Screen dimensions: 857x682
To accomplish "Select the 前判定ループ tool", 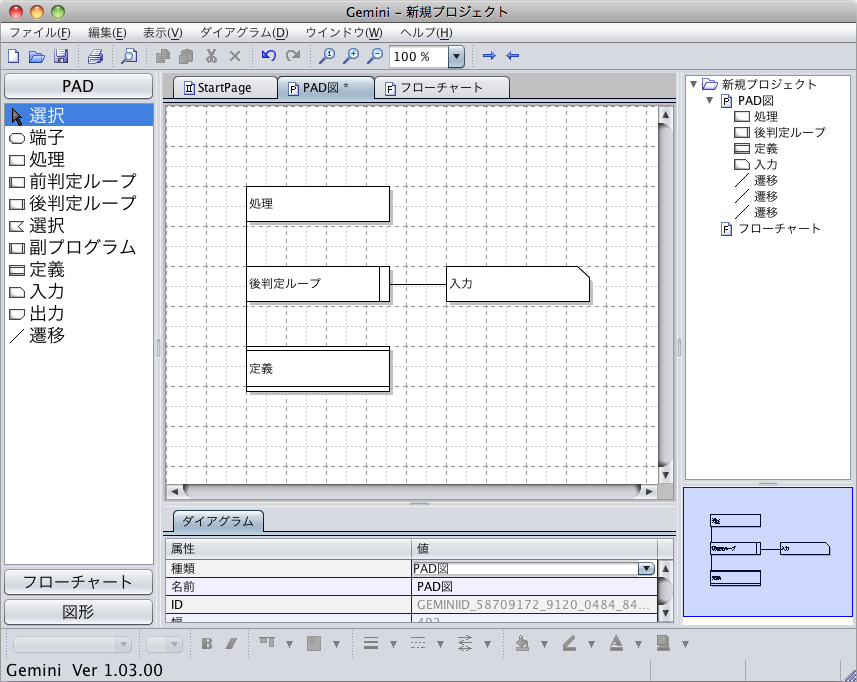I will pos(79,181).
